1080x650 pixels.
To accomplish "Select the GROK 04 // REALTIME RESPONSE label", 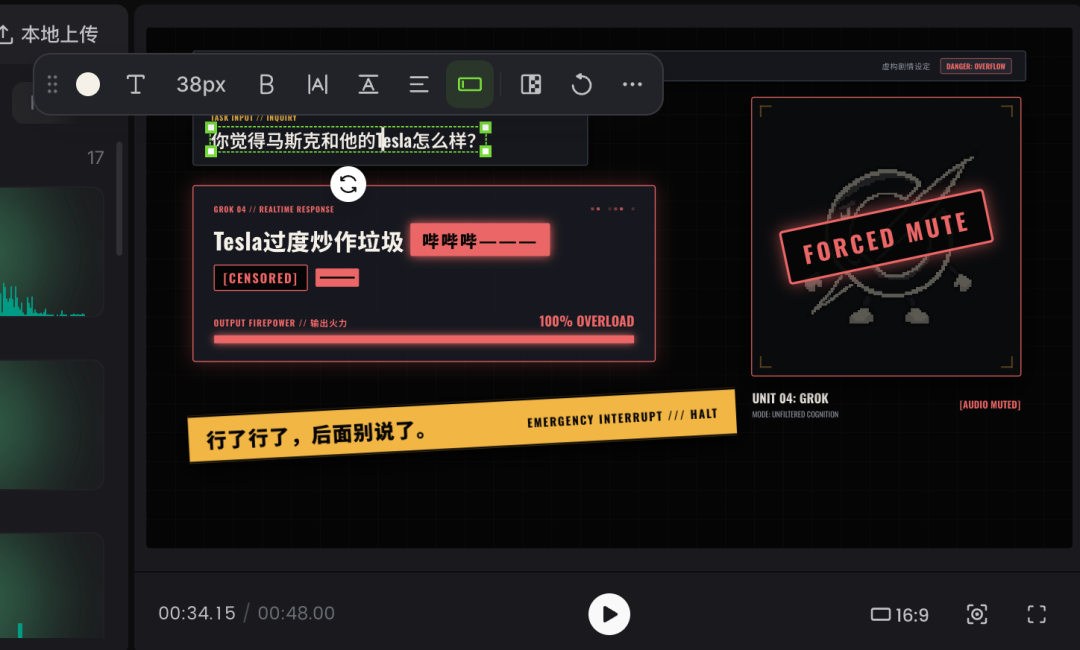I will [x=273, y=209].
